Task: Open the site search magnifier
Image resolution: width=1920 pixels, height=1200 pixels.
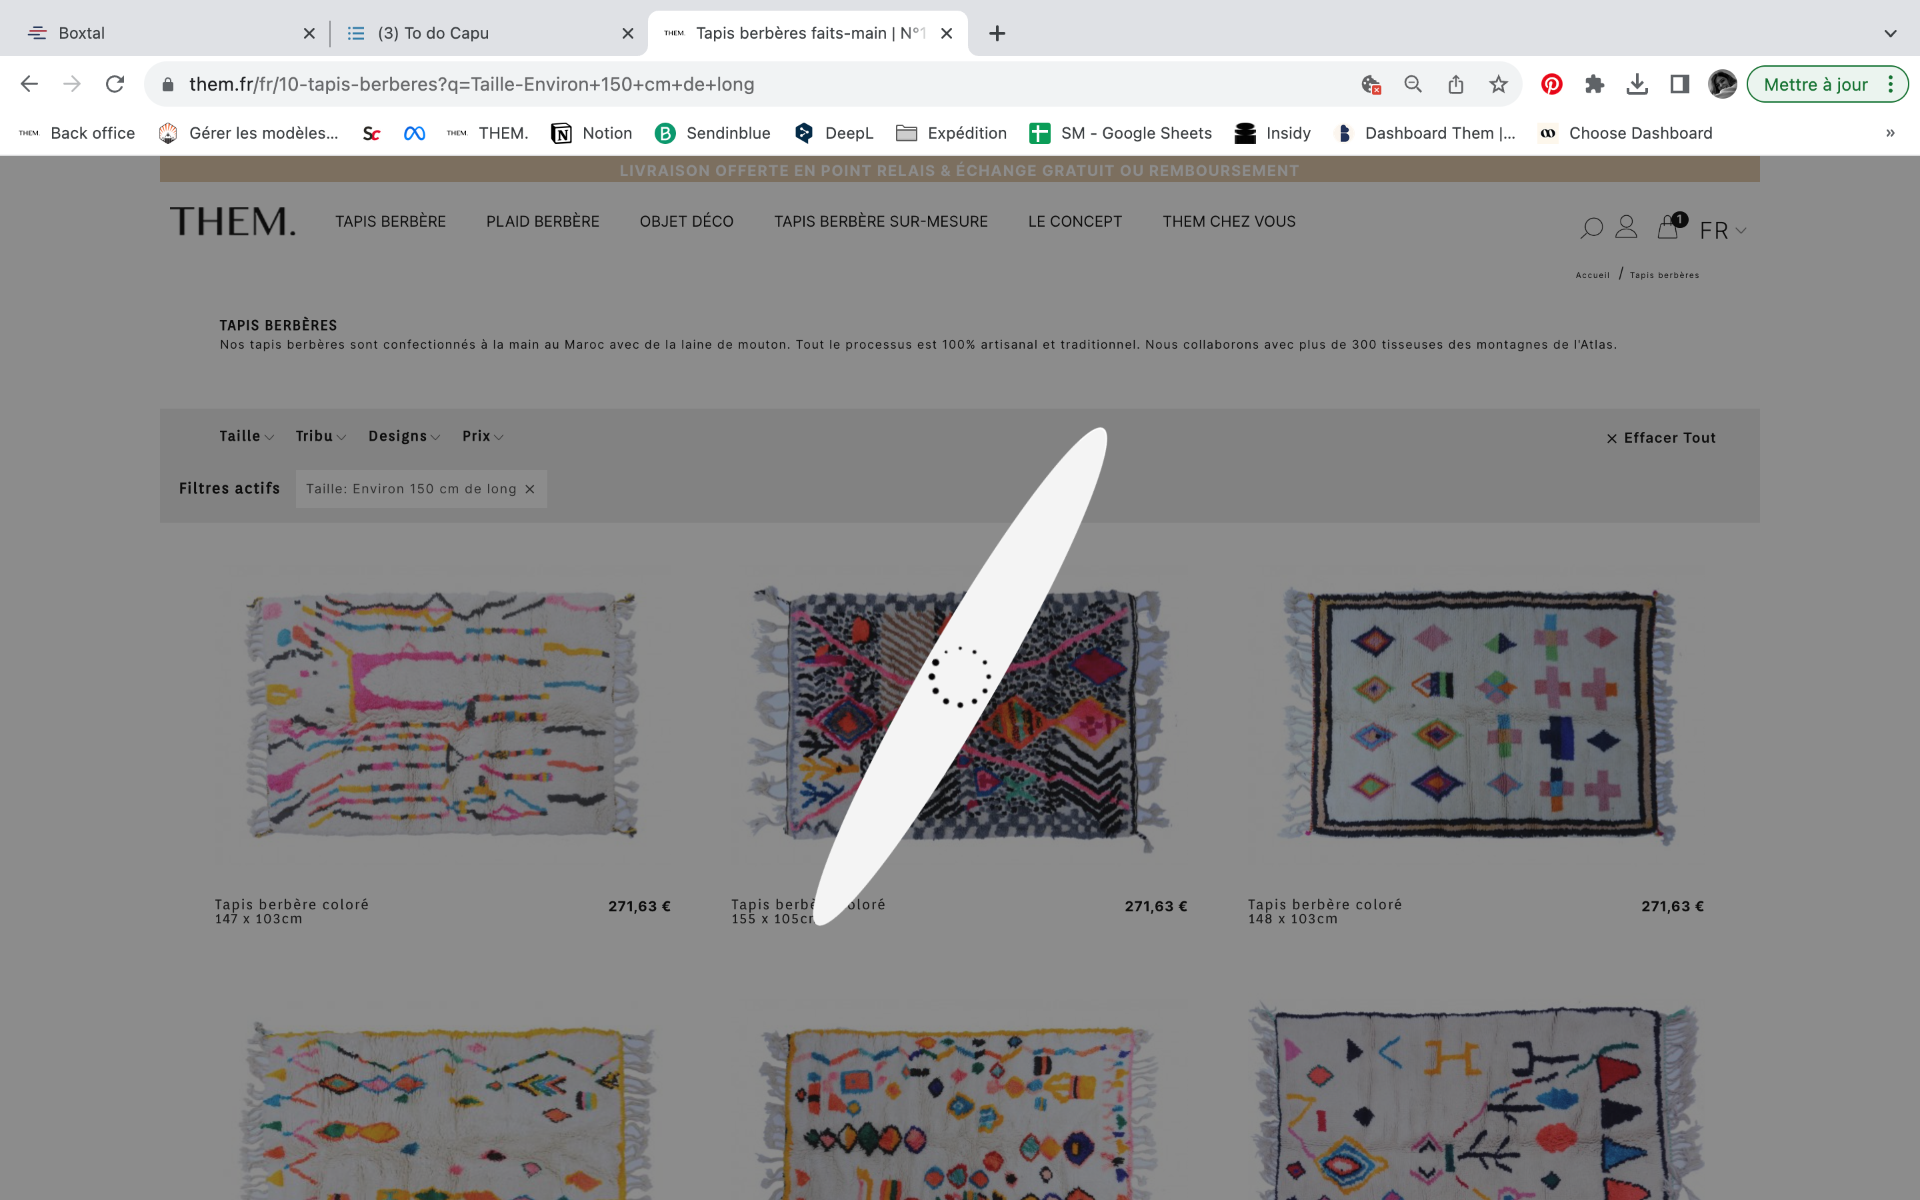Action: pyautogui.click(x=1591, y=229)
